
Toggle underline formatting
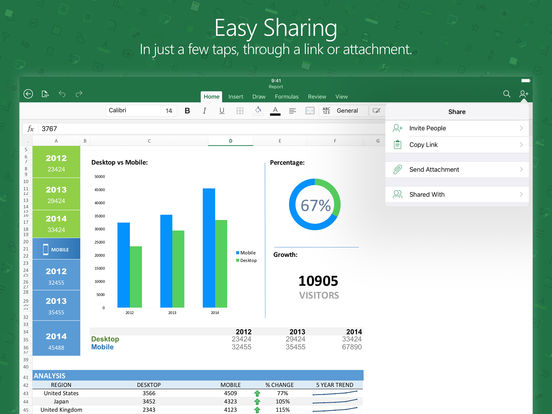(x=222, y=111)
